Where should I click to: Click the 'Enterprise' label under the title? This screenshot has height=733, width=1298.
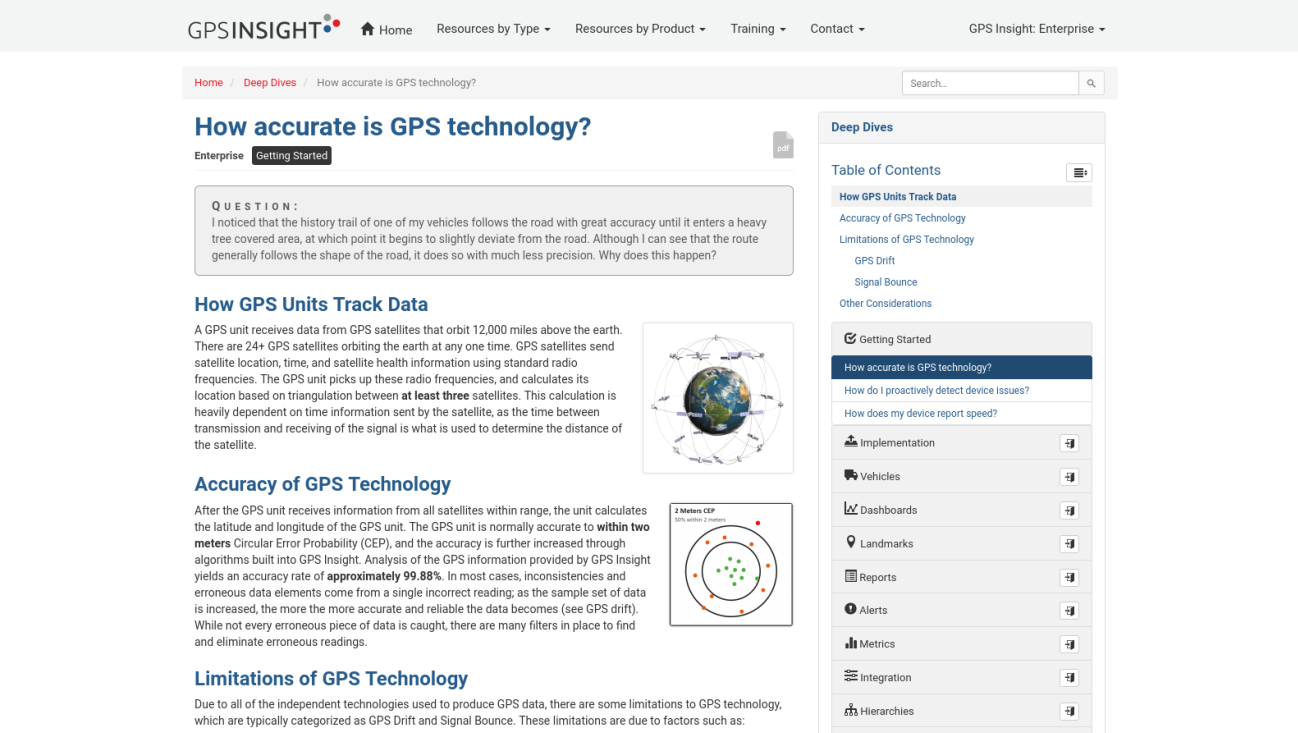point(219,156)
